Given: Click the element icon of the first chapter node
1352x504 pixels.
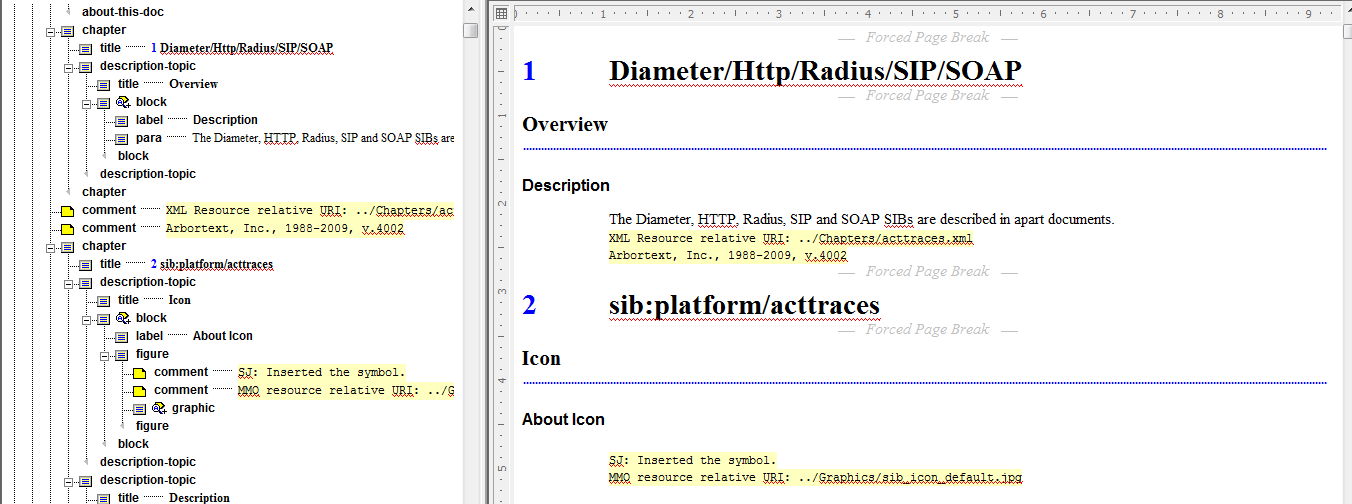Looking at the screenshot, I should [68, 30].
